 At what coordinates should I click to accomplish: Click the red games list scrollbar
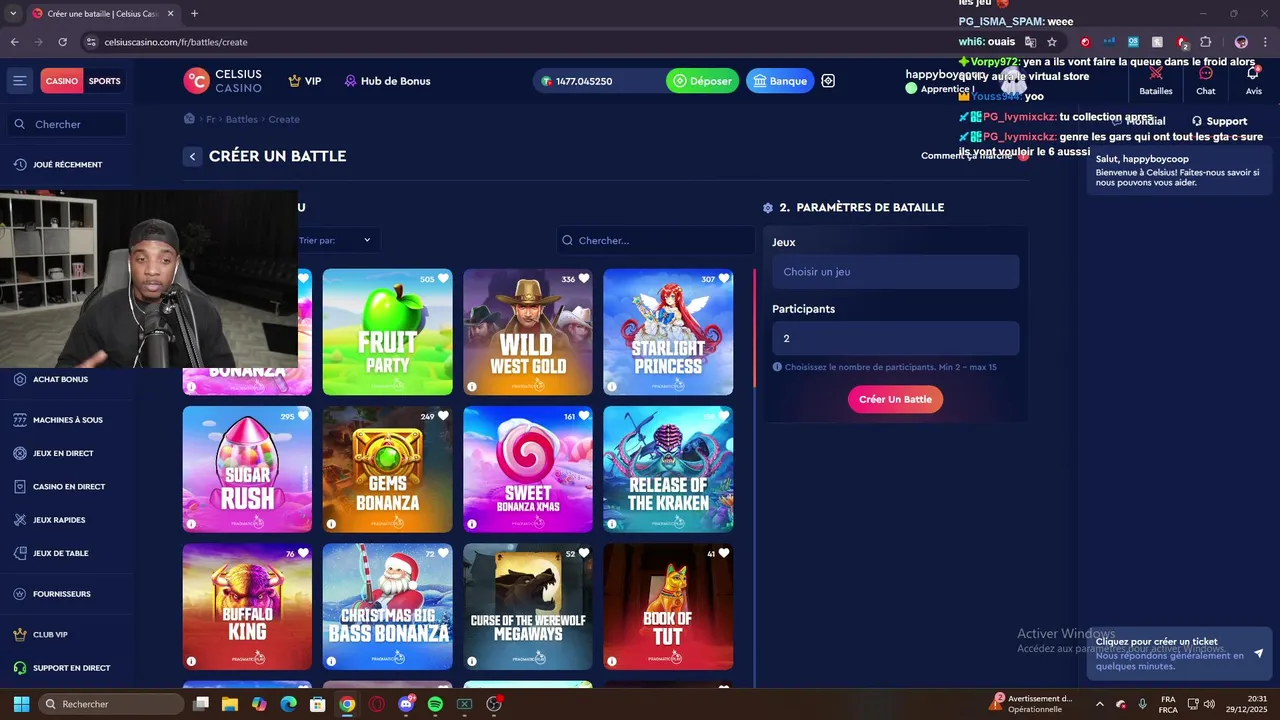[x=754, y=329]
